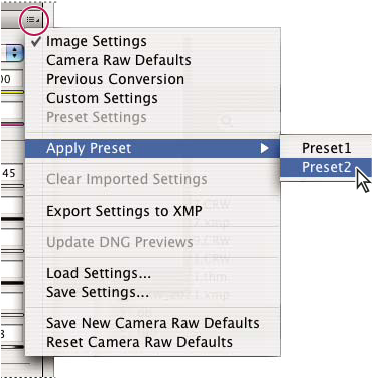Choose Camera Raw Defaults
The image size is (374, 378).
(119, 60)
